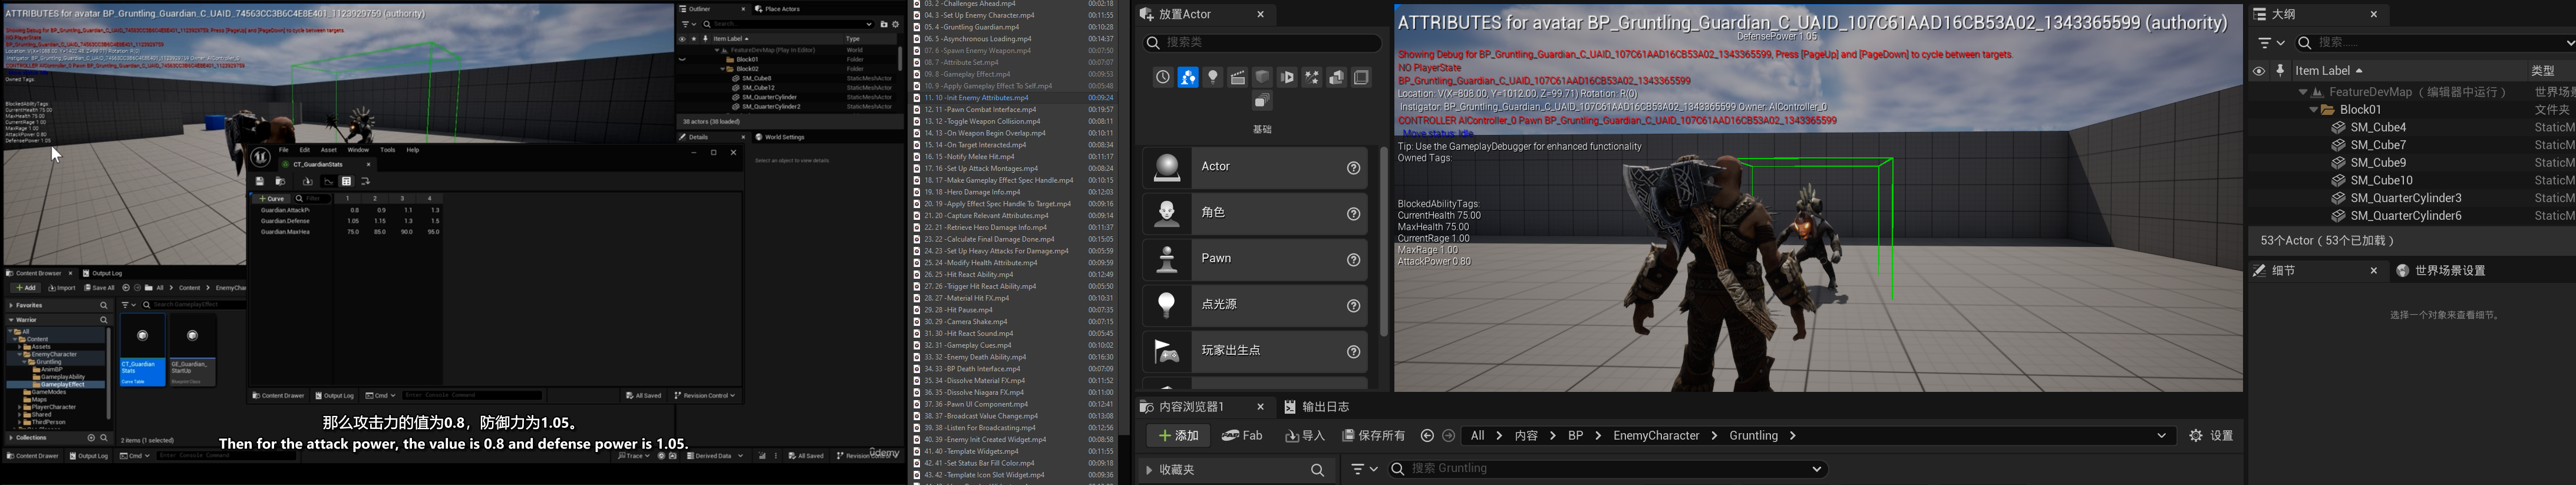Click the second-row category icon under the clock row
Viewport: 2576px width, 485px height.
coord(1262,102)
